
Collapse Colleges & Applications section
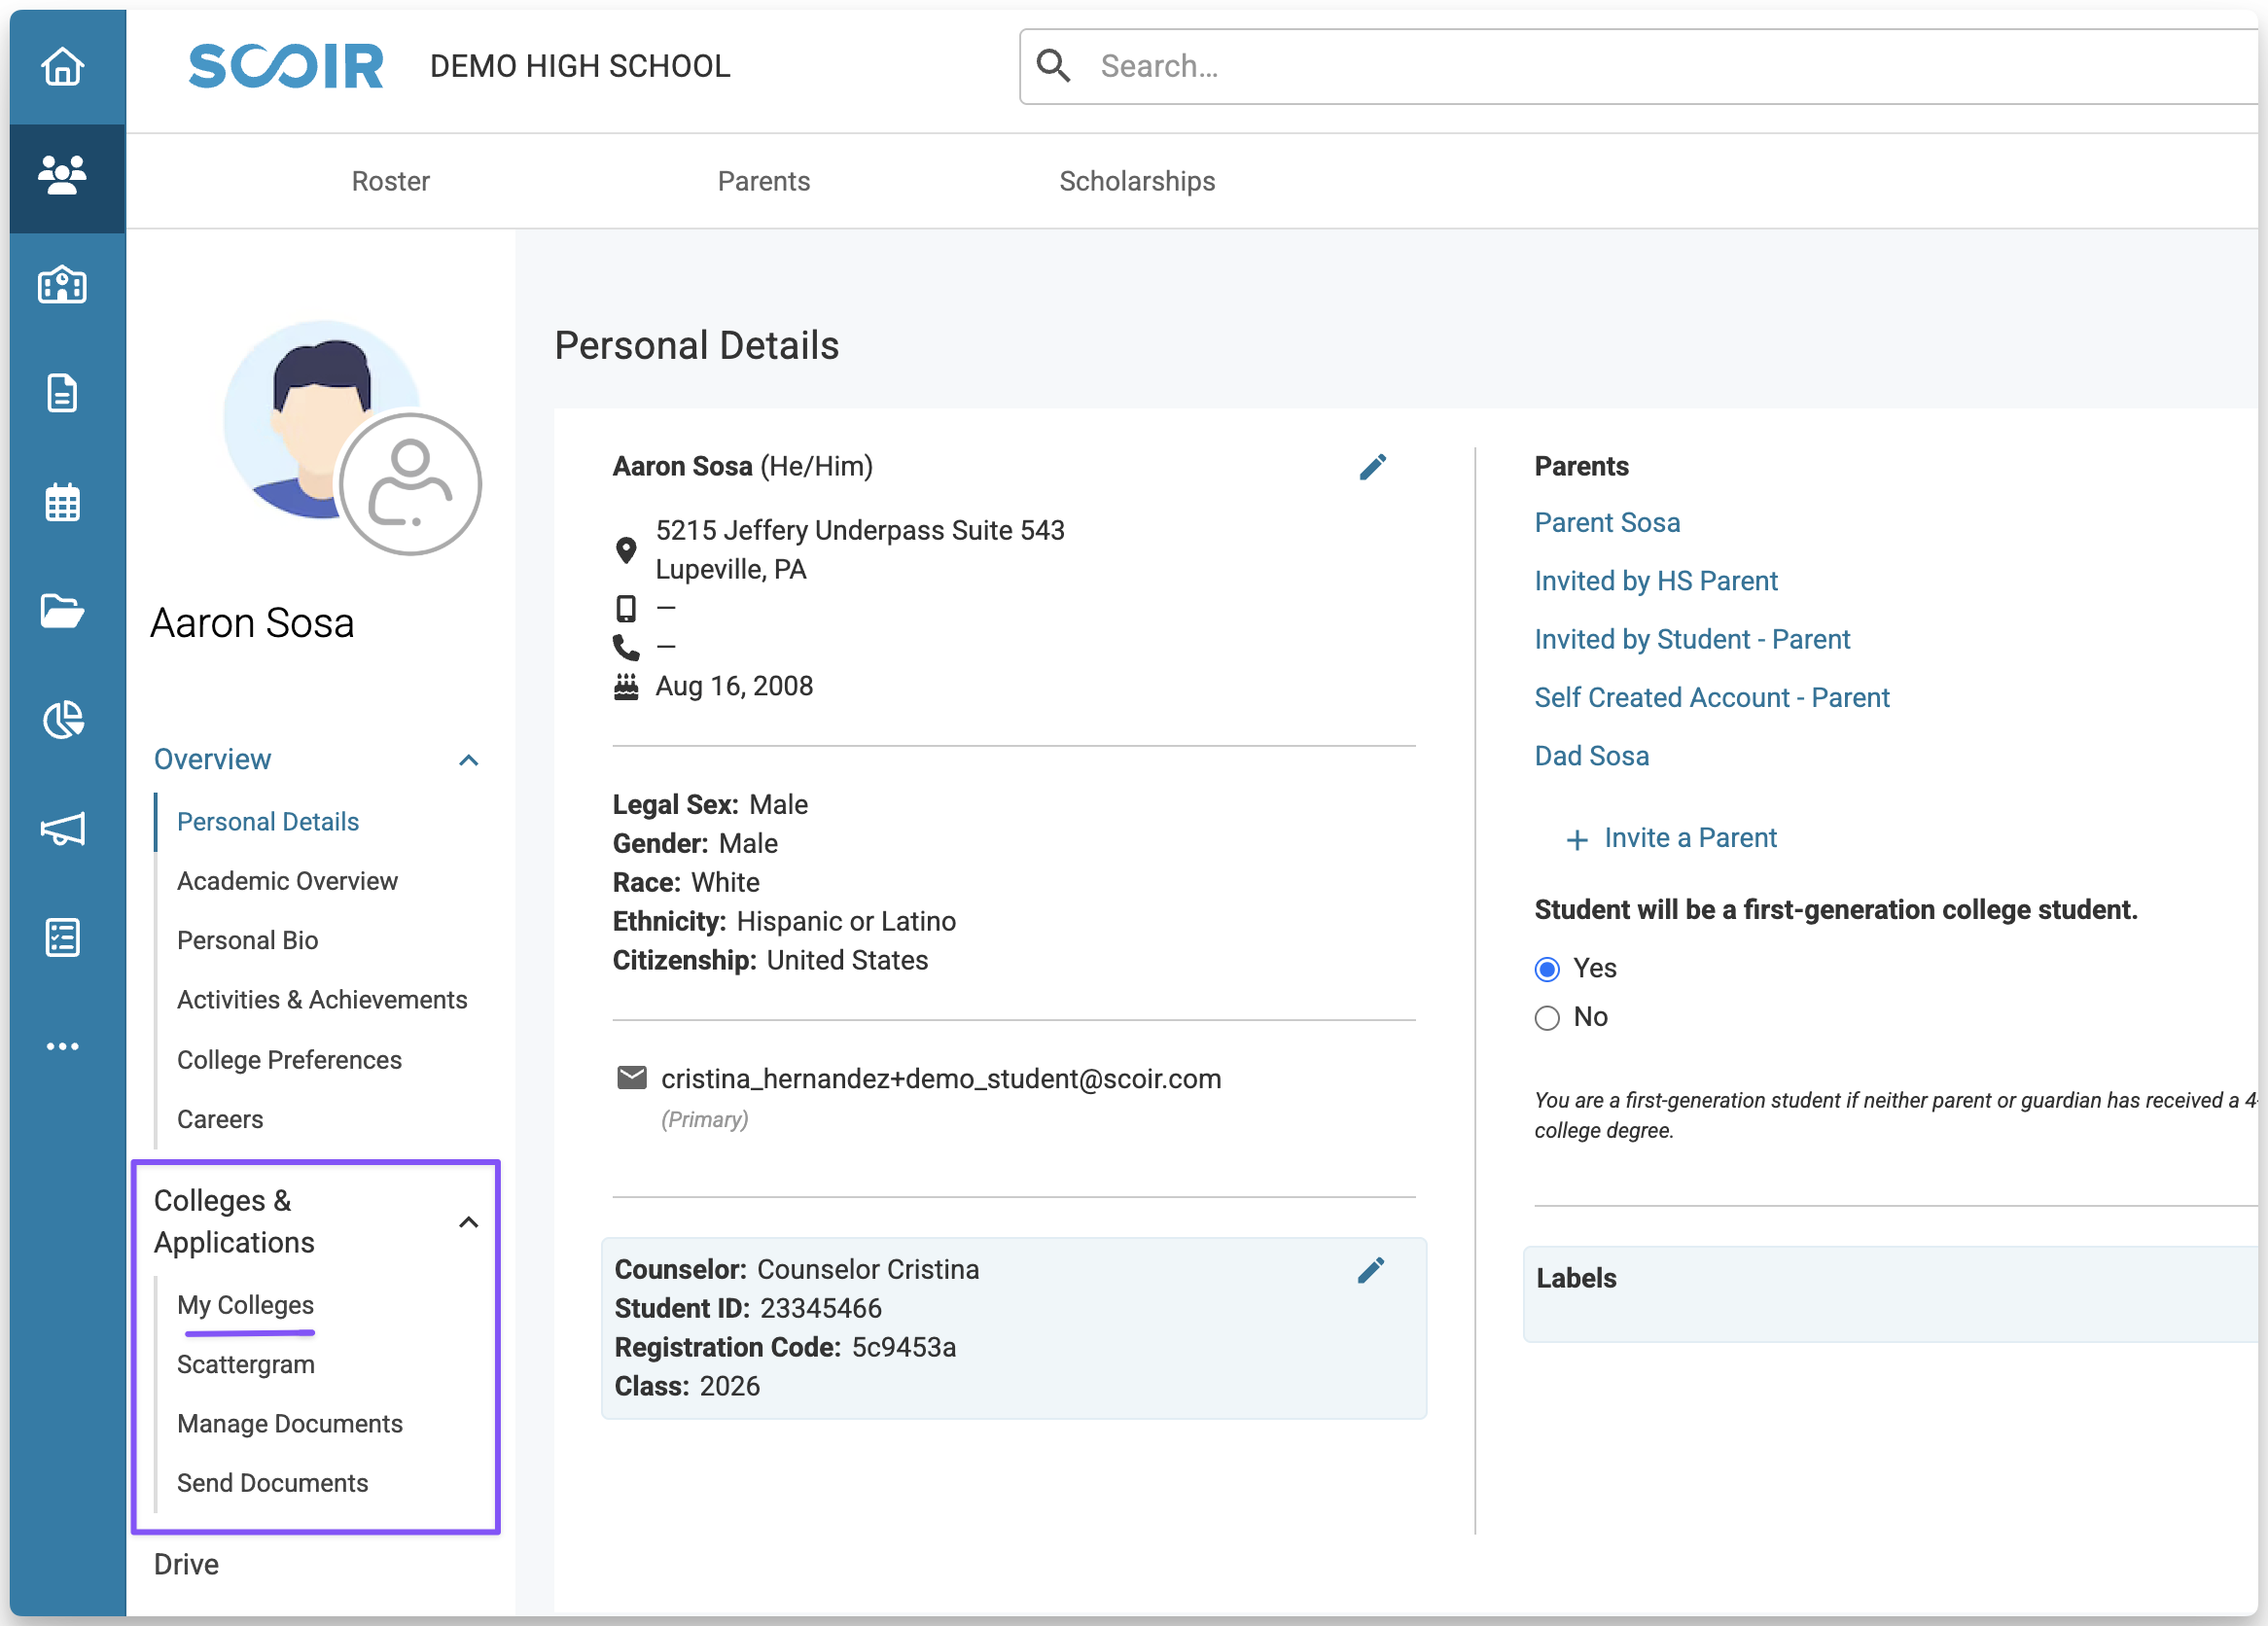468,1222
